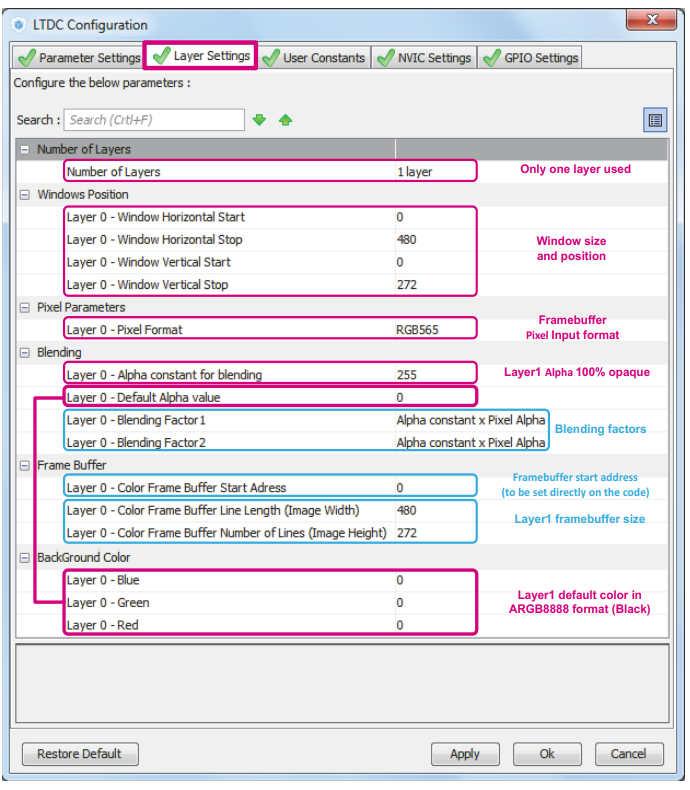This screenshot has width=690, height=790.
Task: Collapse the Windows Position section
Action: point(25,195)
